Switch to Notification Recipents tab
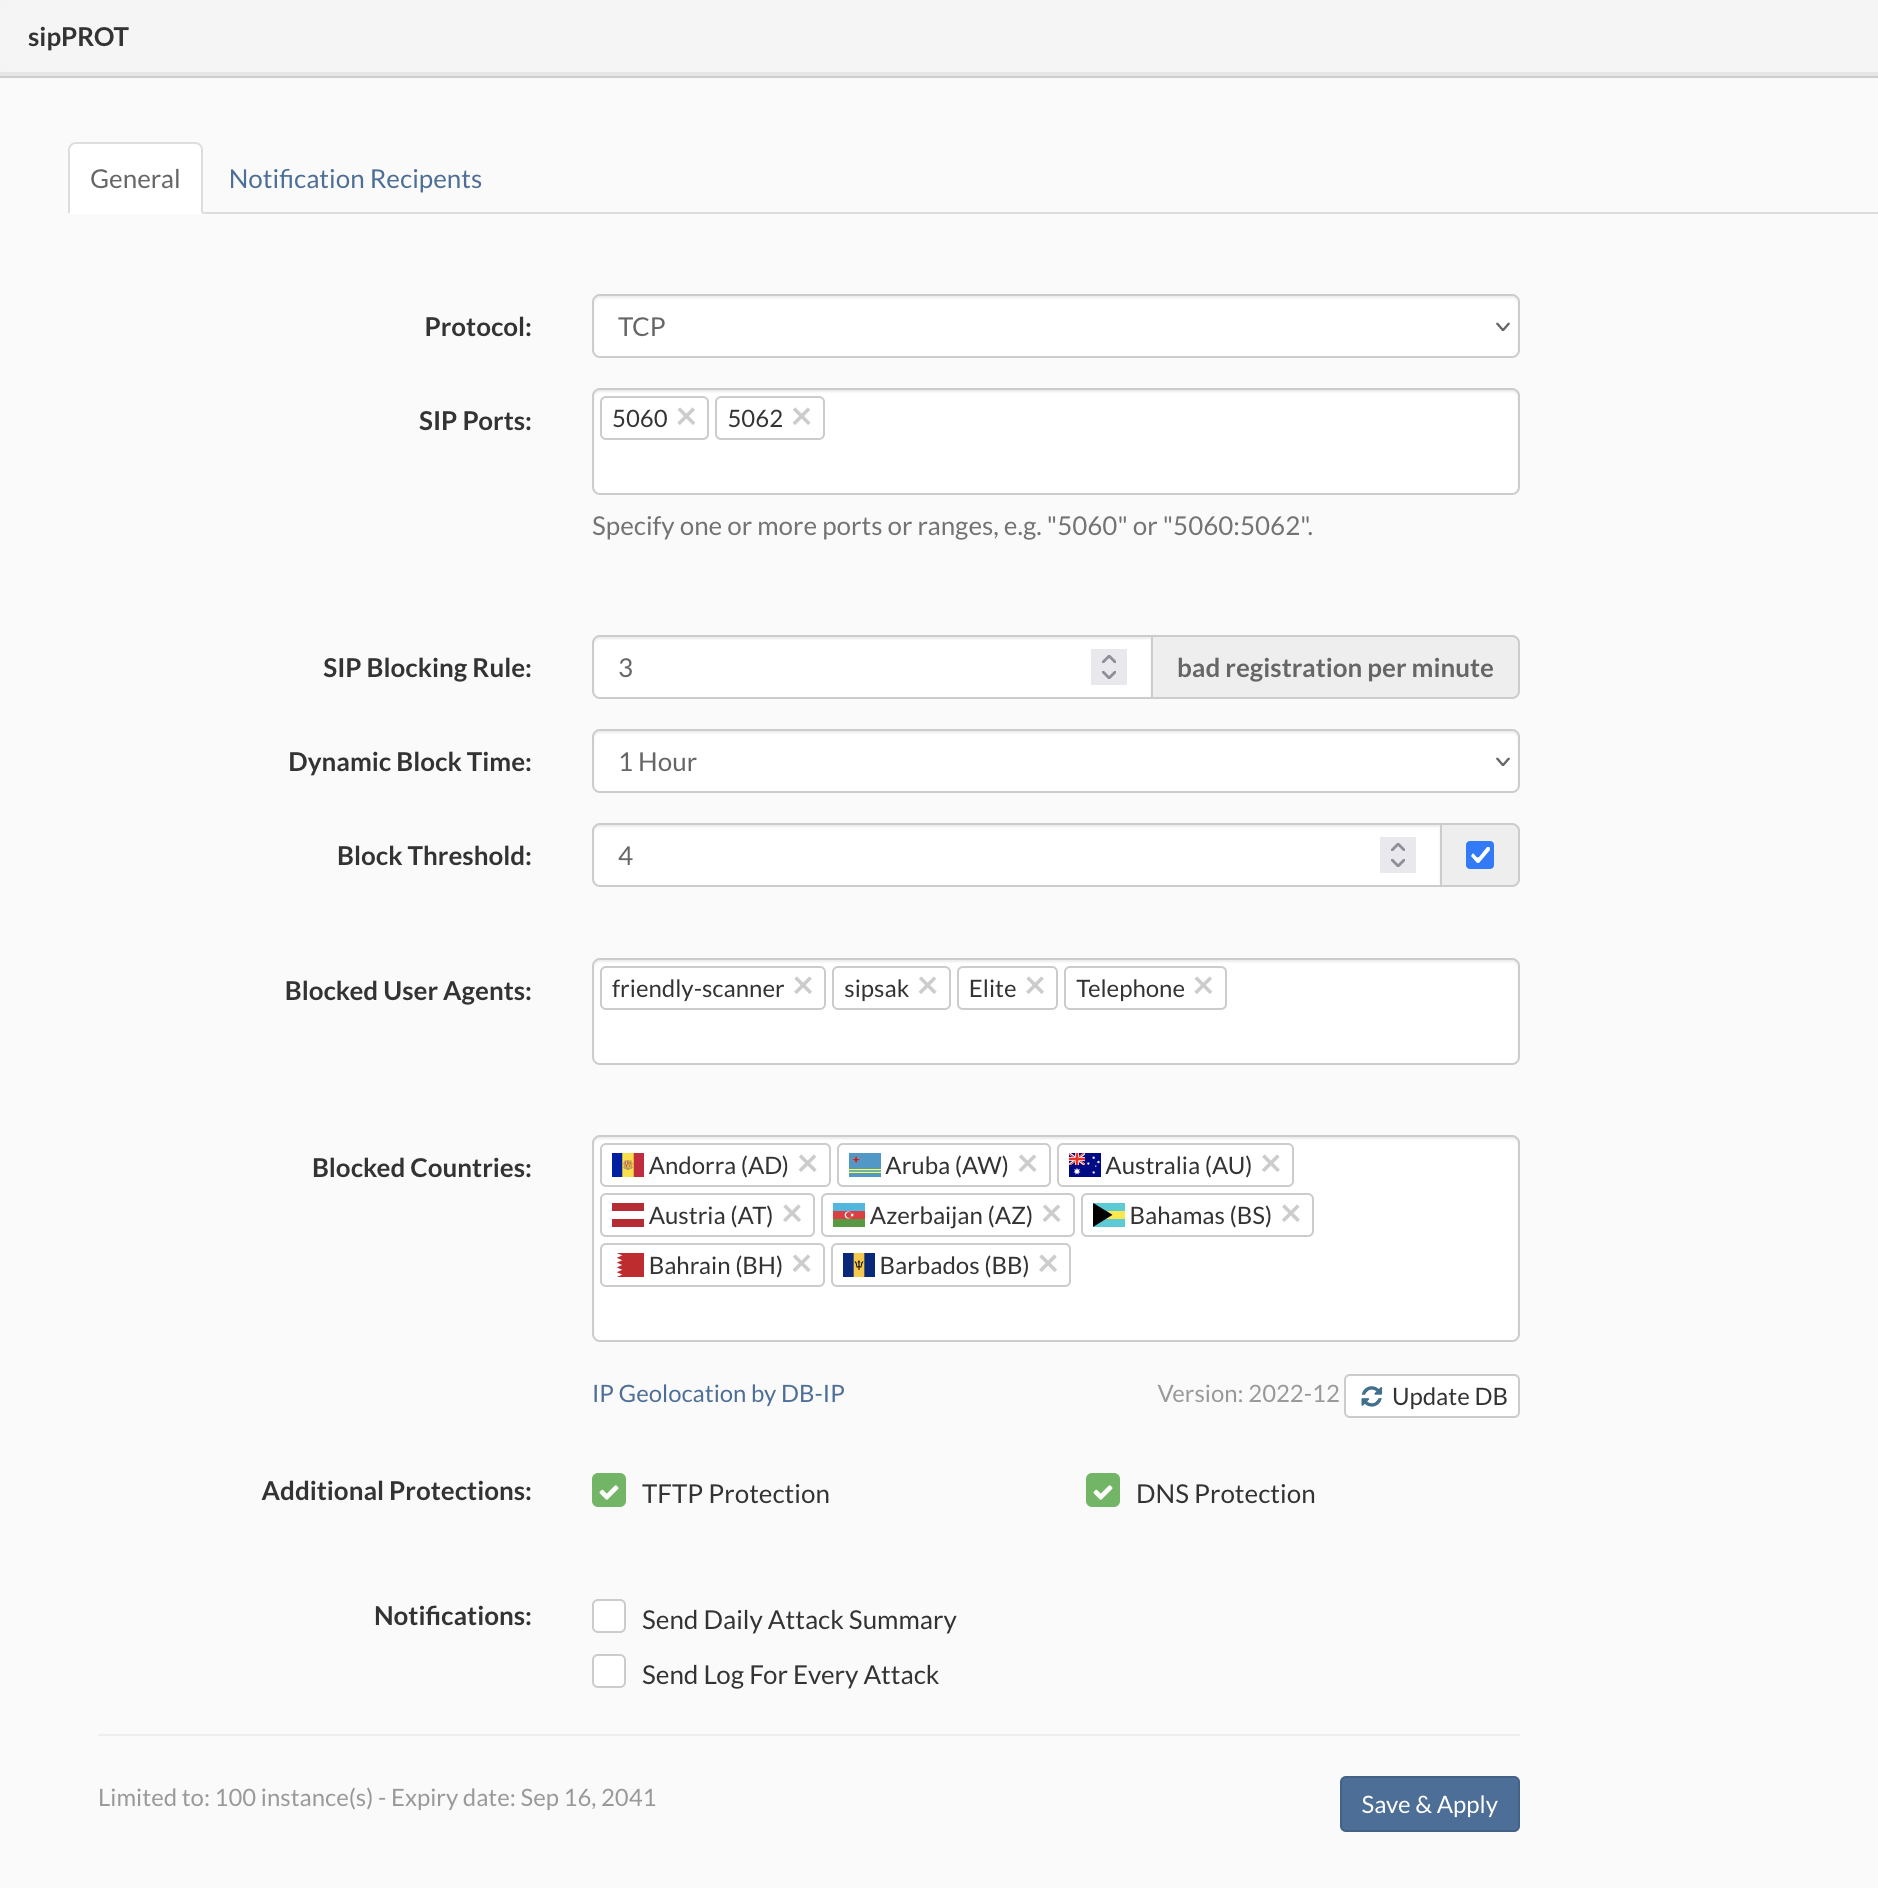 [355, 179]
